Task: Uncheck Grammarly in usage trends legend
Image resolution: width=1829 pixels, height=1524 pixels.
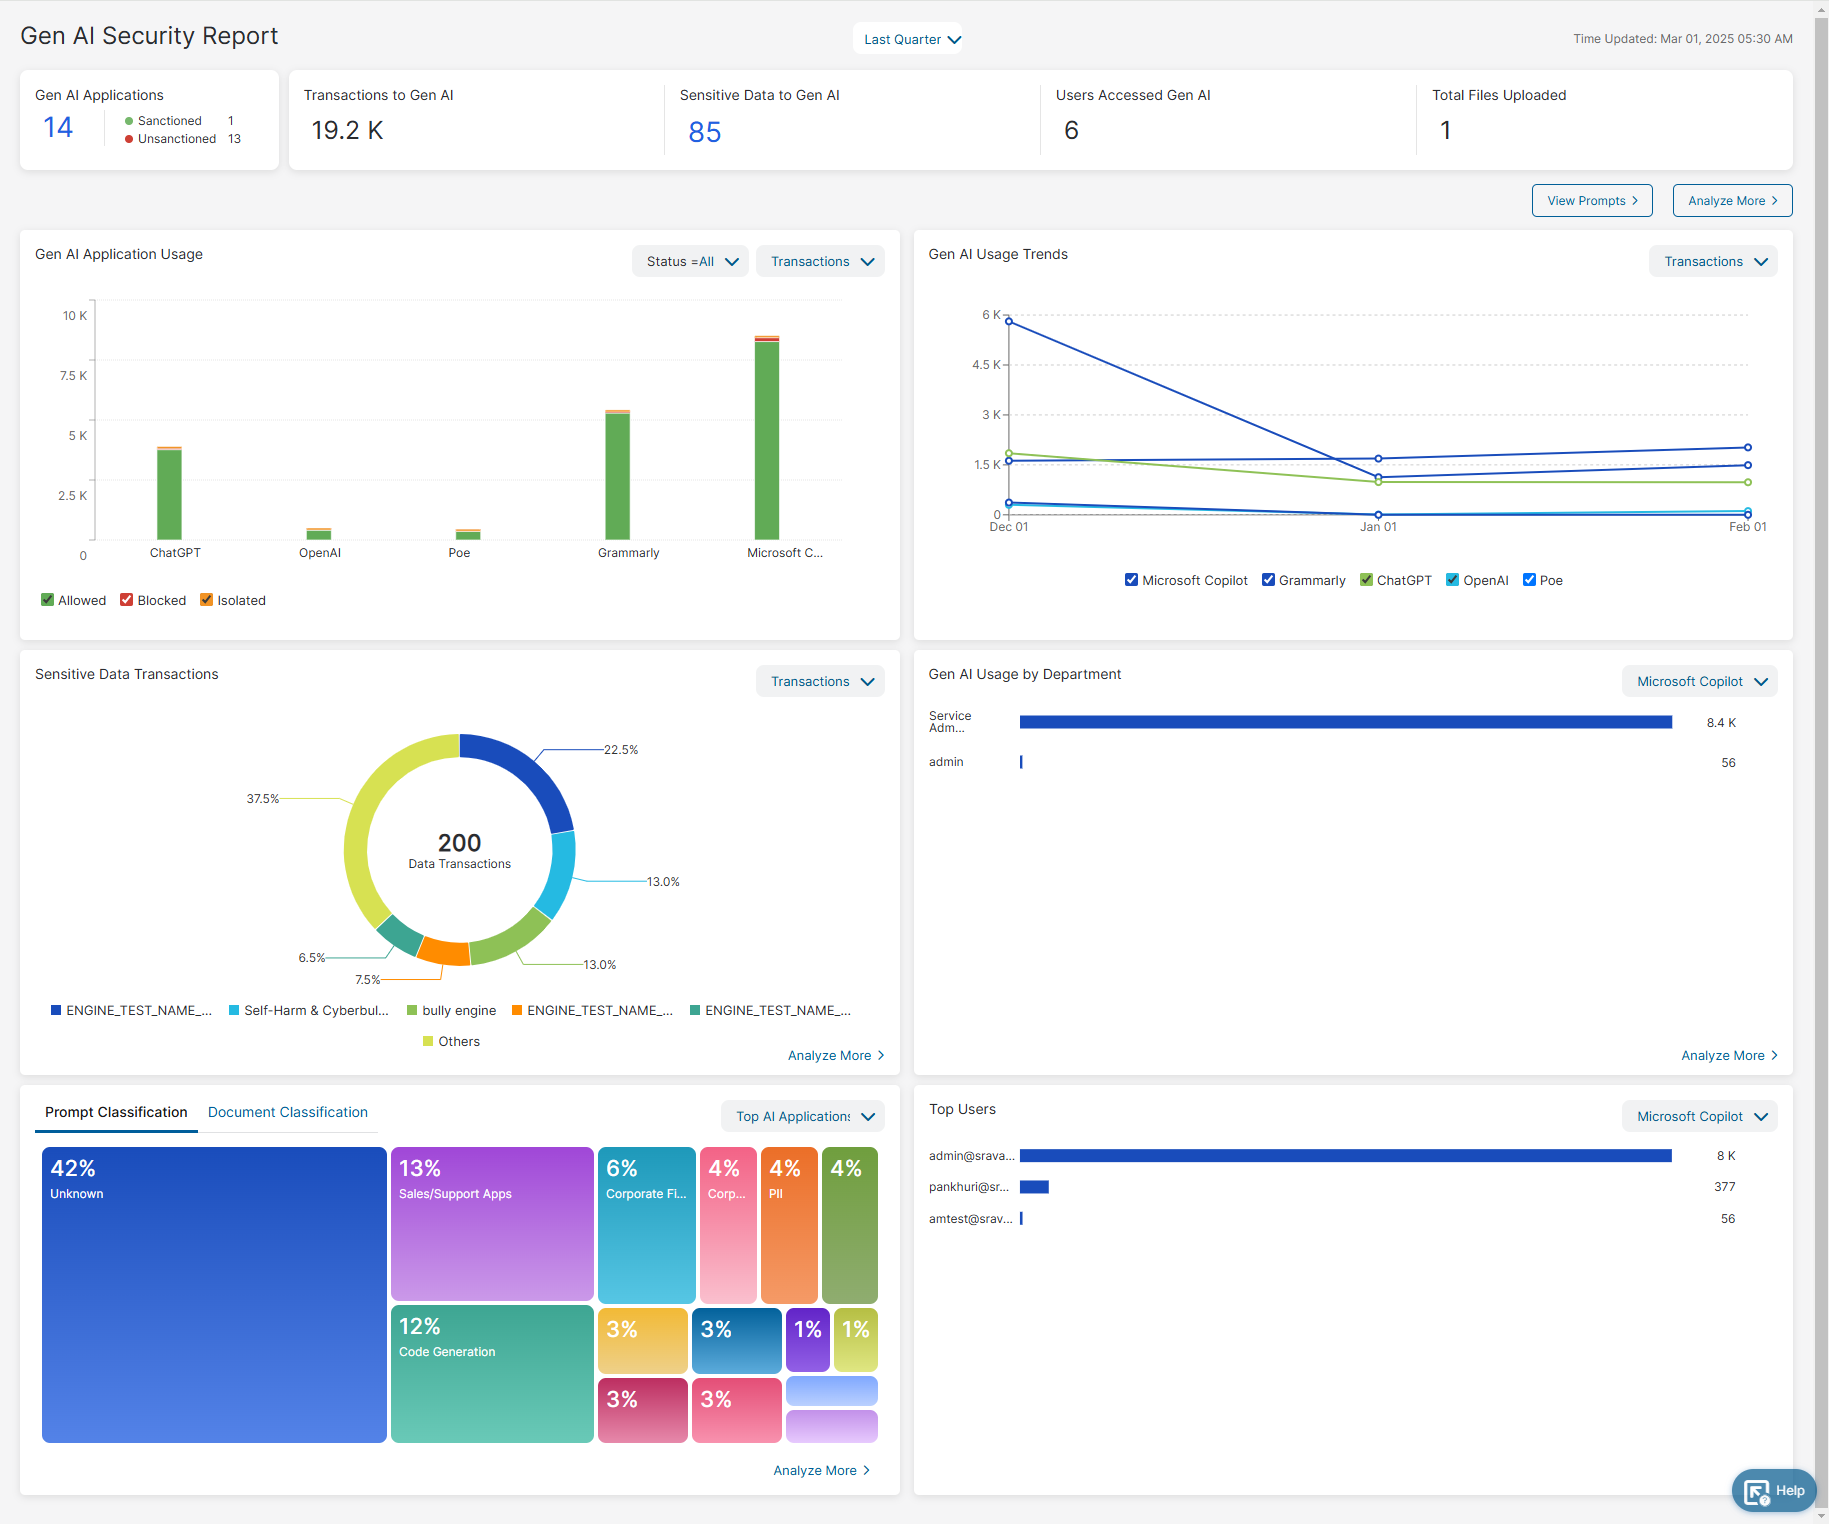Action: tap(1268, 580)
